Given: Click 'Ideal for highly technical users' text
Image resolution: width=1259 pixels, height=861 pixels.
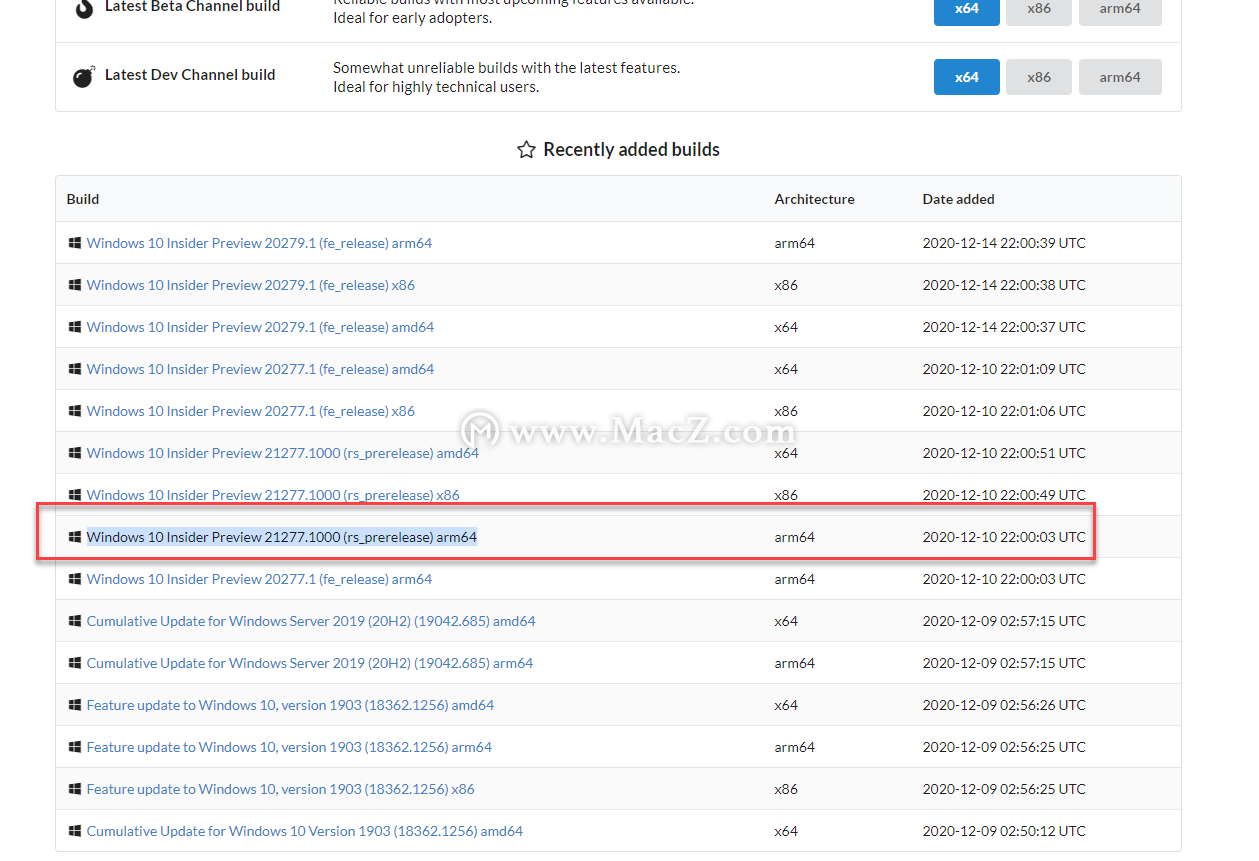Looking at the screenshot, I should tap(436, 87).
